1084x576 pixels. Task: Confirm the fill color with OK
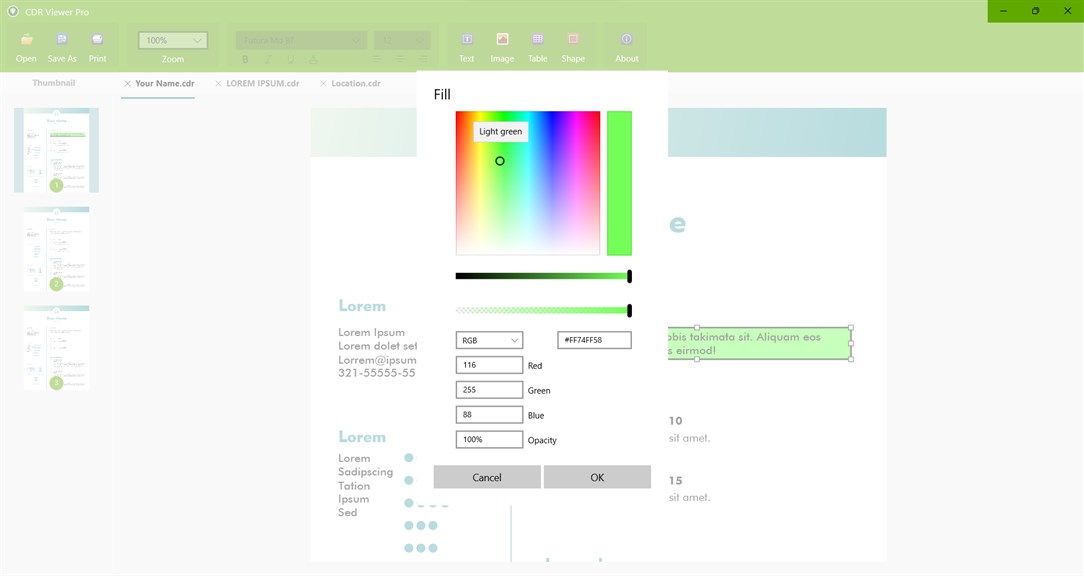[597, 477]
